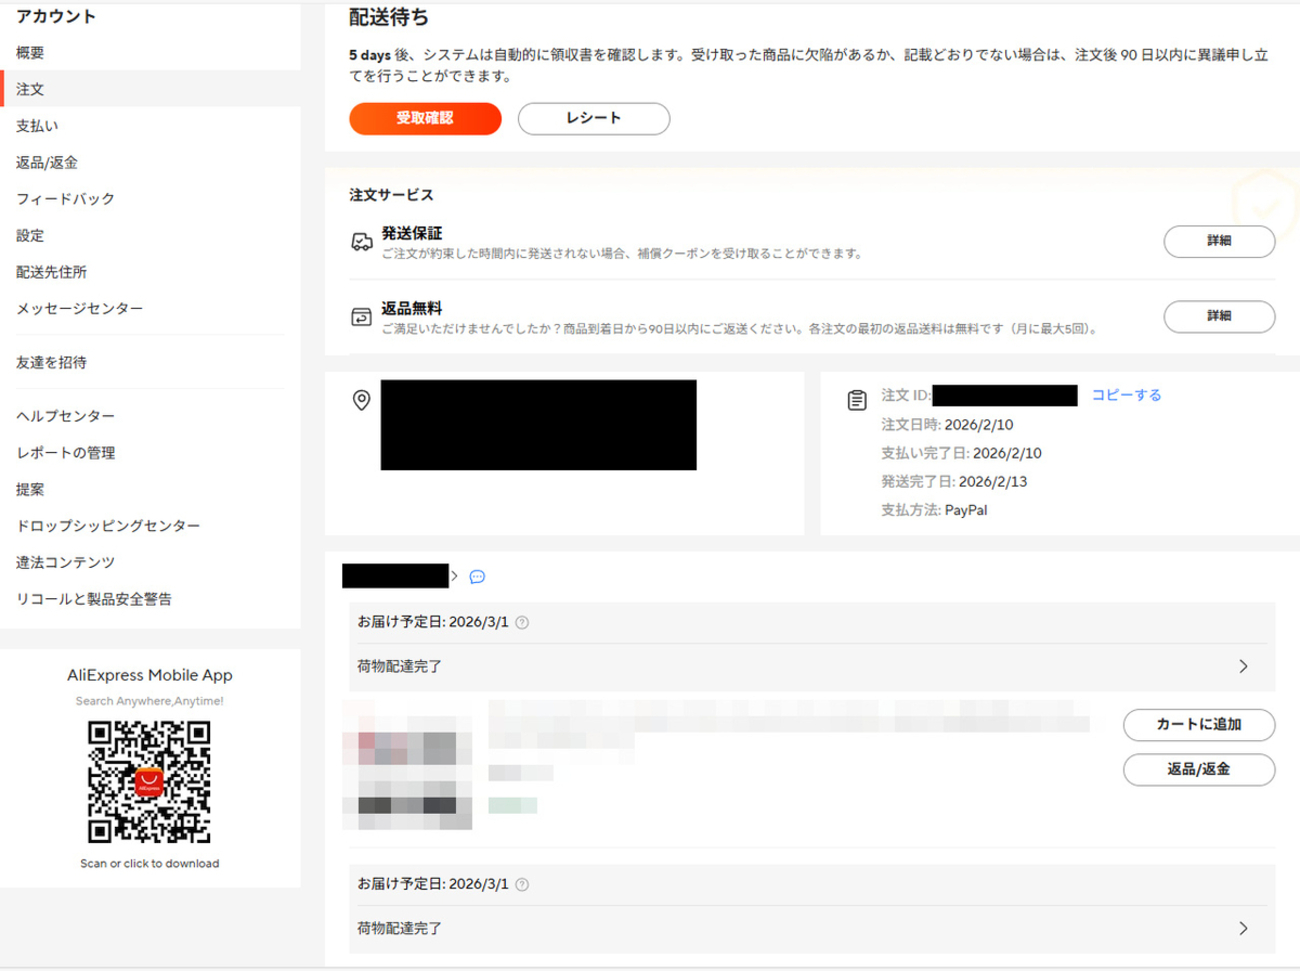
Task: Click Scan or click to download text
Action: click(150, 863)
